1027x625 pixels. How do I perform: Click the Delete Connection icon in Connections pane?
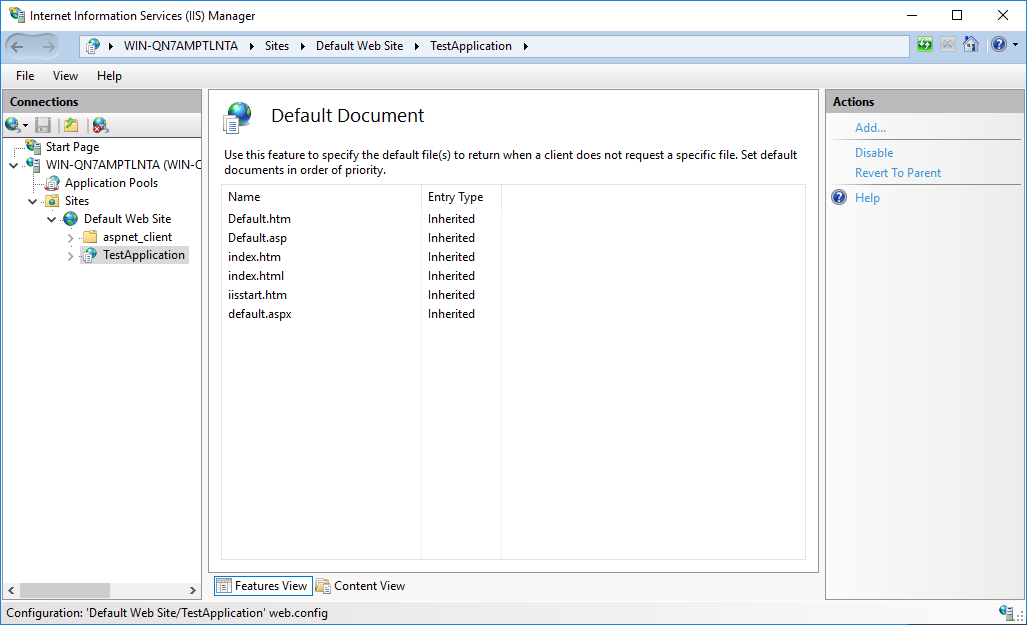click(x=98, y=124)
